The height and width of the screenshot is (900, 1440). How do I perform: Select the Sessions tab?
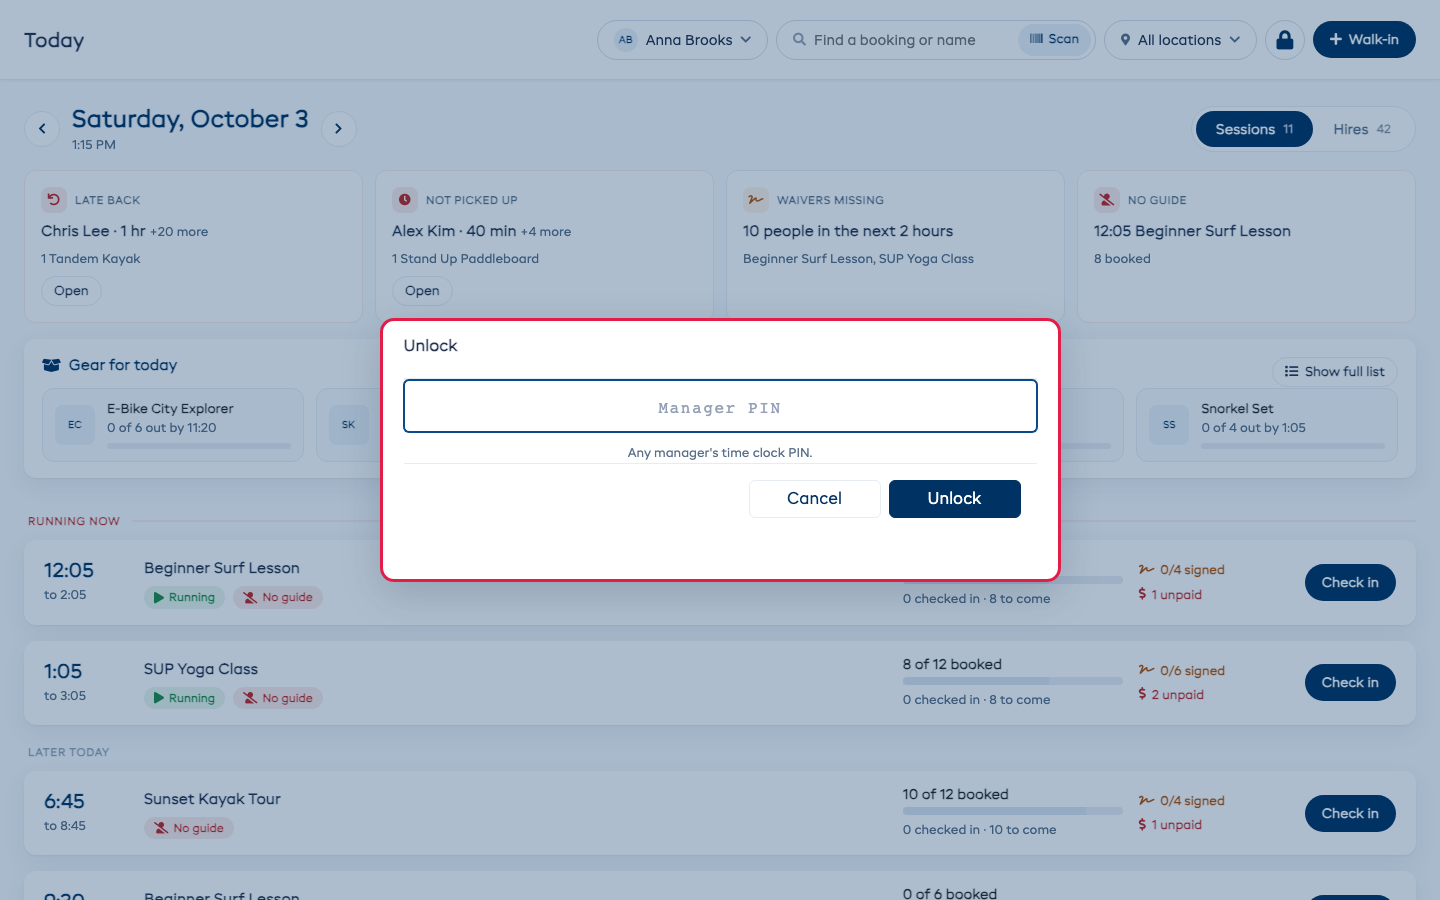click(x=1254, y=129)
